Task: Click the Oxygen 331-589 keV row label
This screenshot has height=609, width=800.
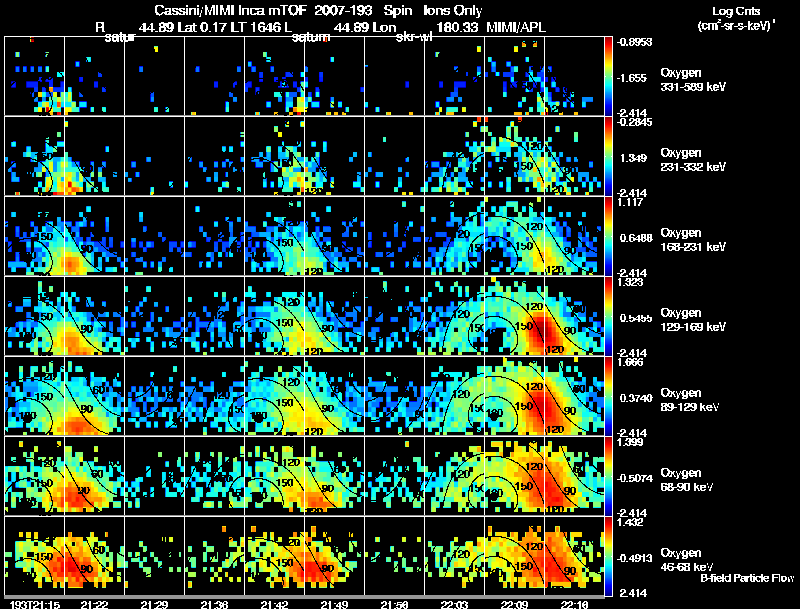Action: [x=693, y=80]
